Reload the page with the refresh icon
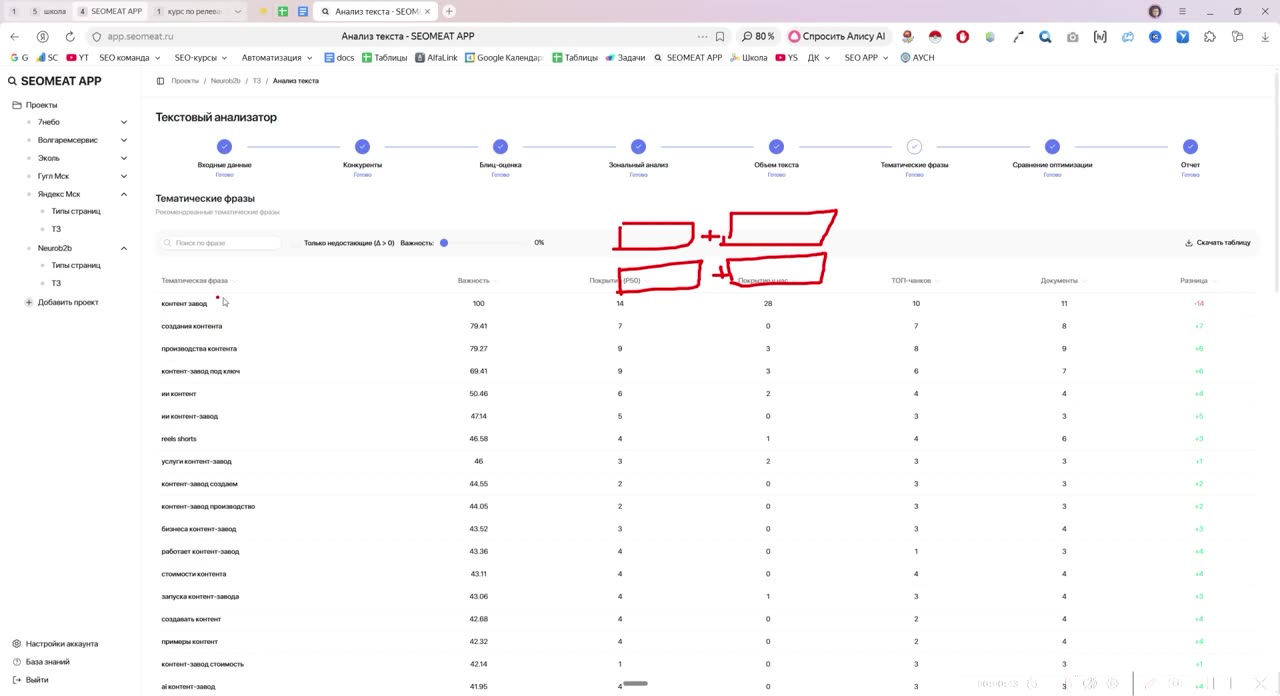The width and height of the screenshot is (1280, 696). 70,36
